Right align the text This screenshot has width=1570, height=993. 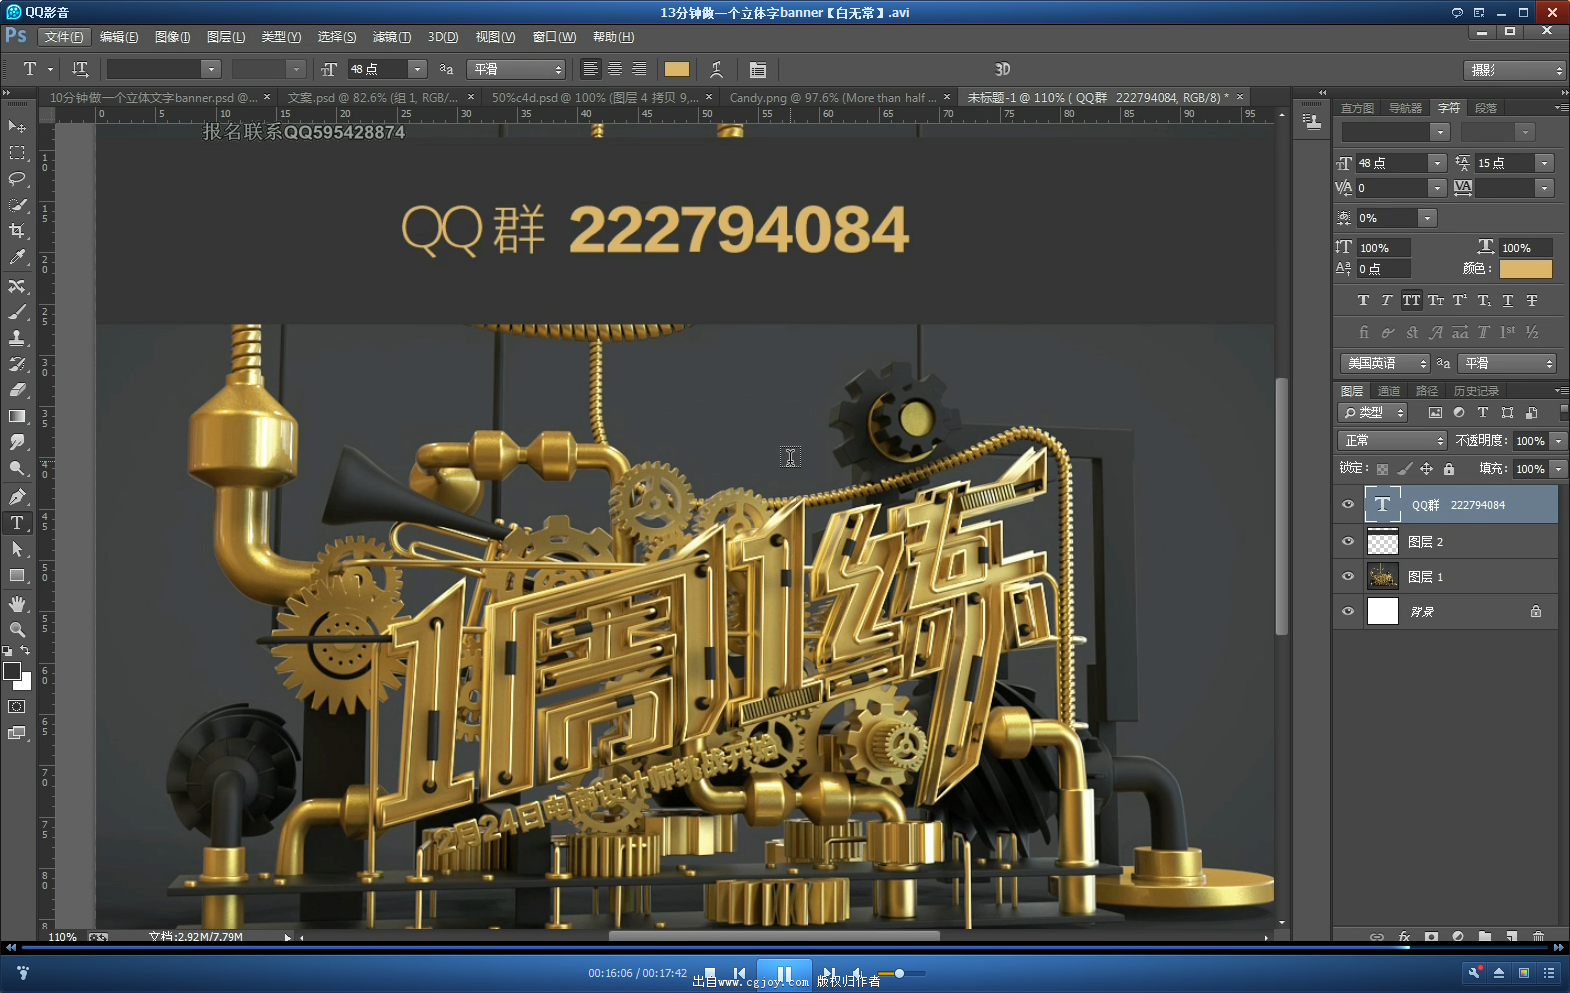coord(639,69)
